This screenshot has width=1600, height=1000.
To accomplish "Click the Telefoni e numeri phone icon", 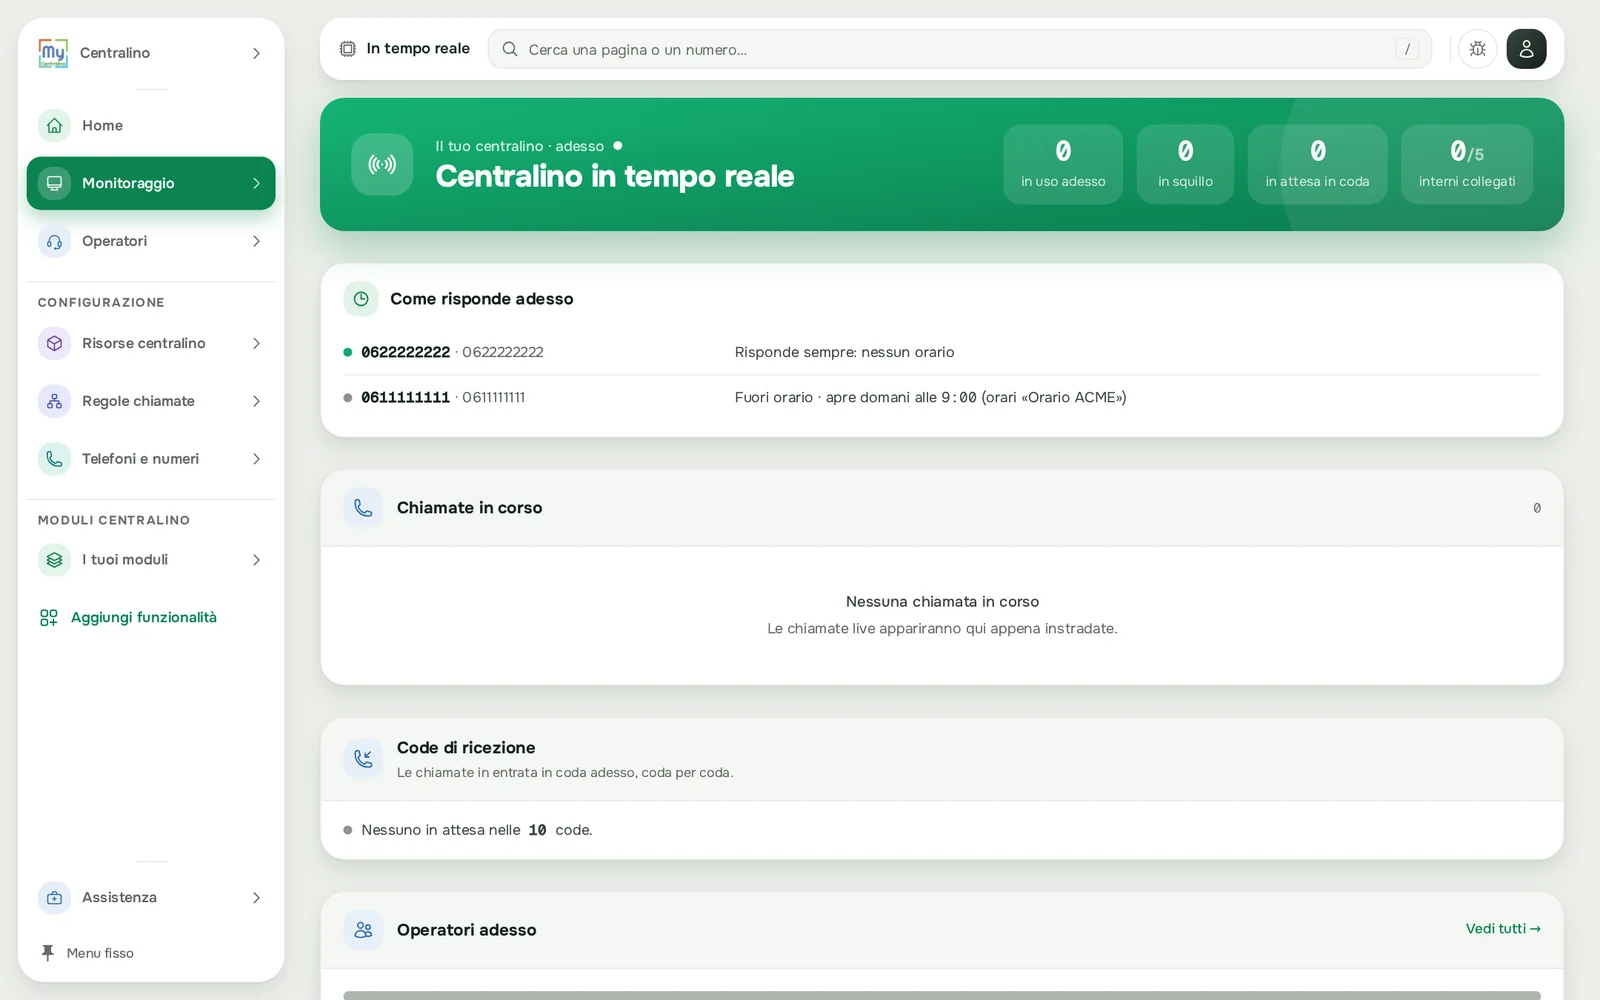I will click(54, 459).
